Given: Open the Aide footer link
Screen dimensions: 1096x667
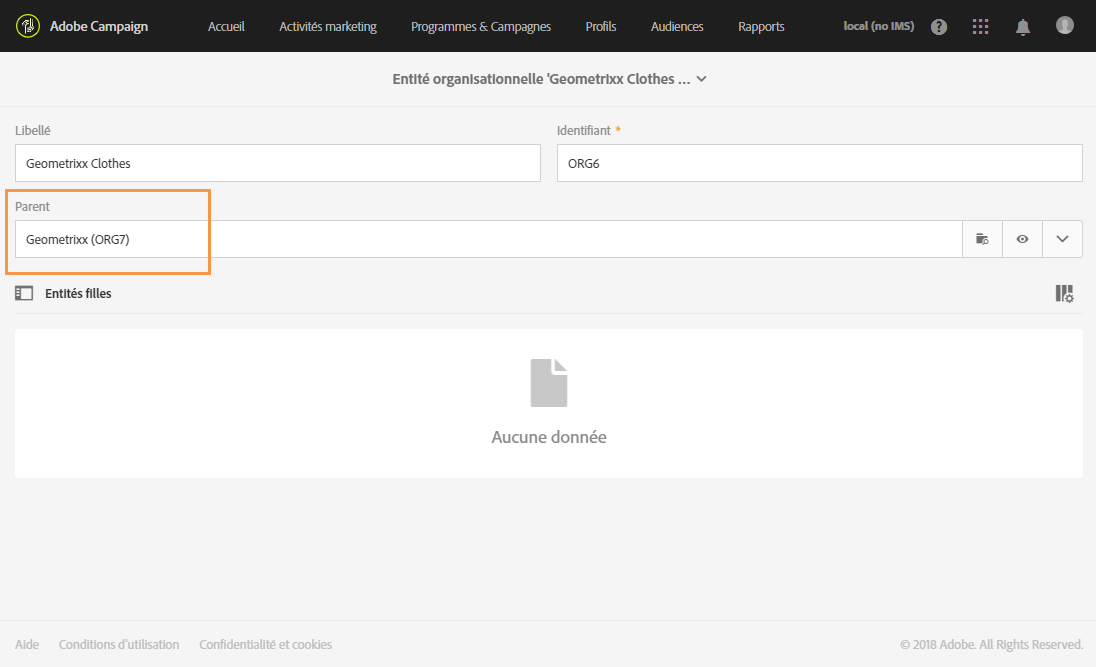Looking at the screenshot, I should click(27, 645).
